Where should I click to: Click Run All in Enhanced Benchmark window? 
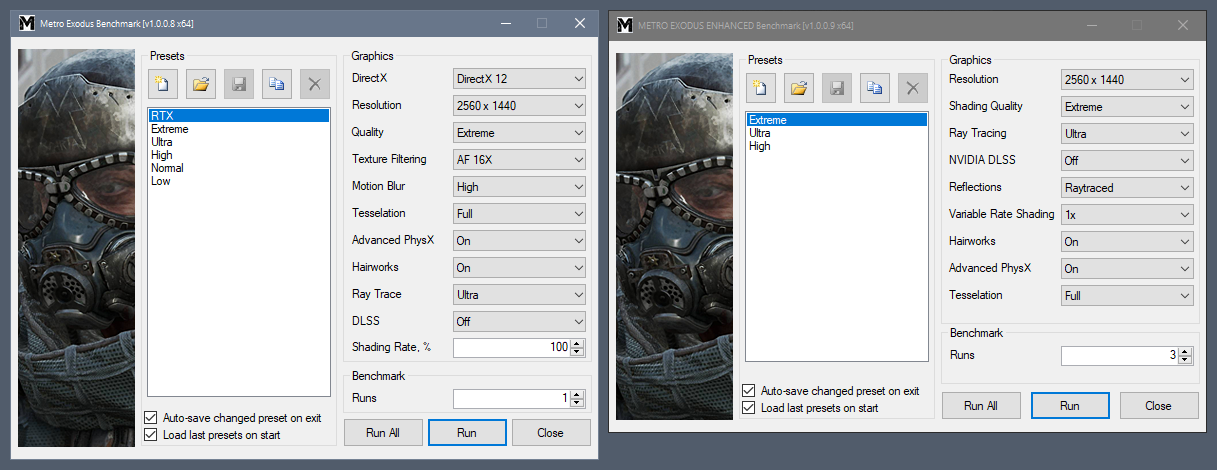pos(981,406)
